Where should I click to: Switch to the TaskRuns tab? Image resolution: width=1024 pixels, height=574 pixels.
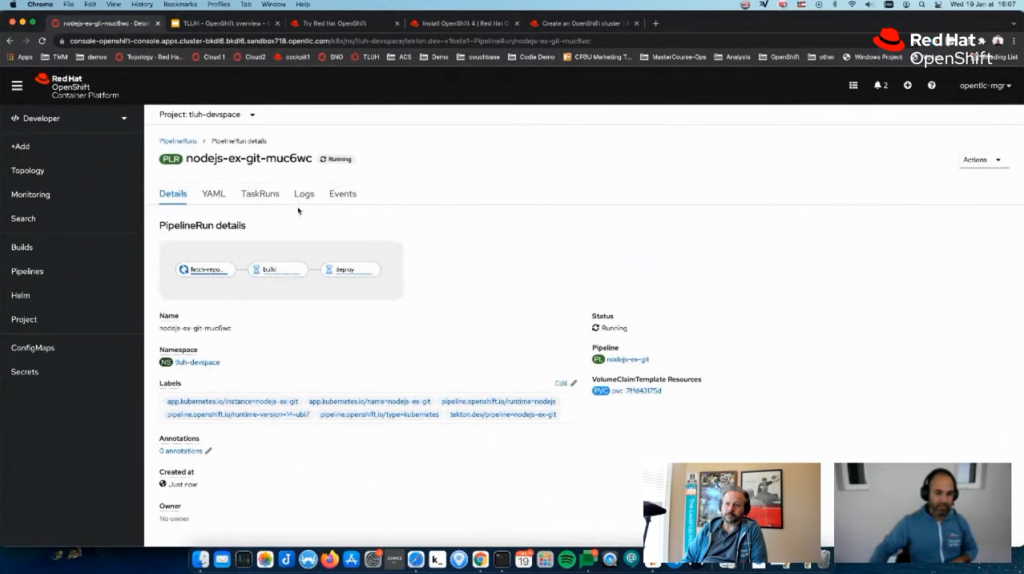coord(260,194)
